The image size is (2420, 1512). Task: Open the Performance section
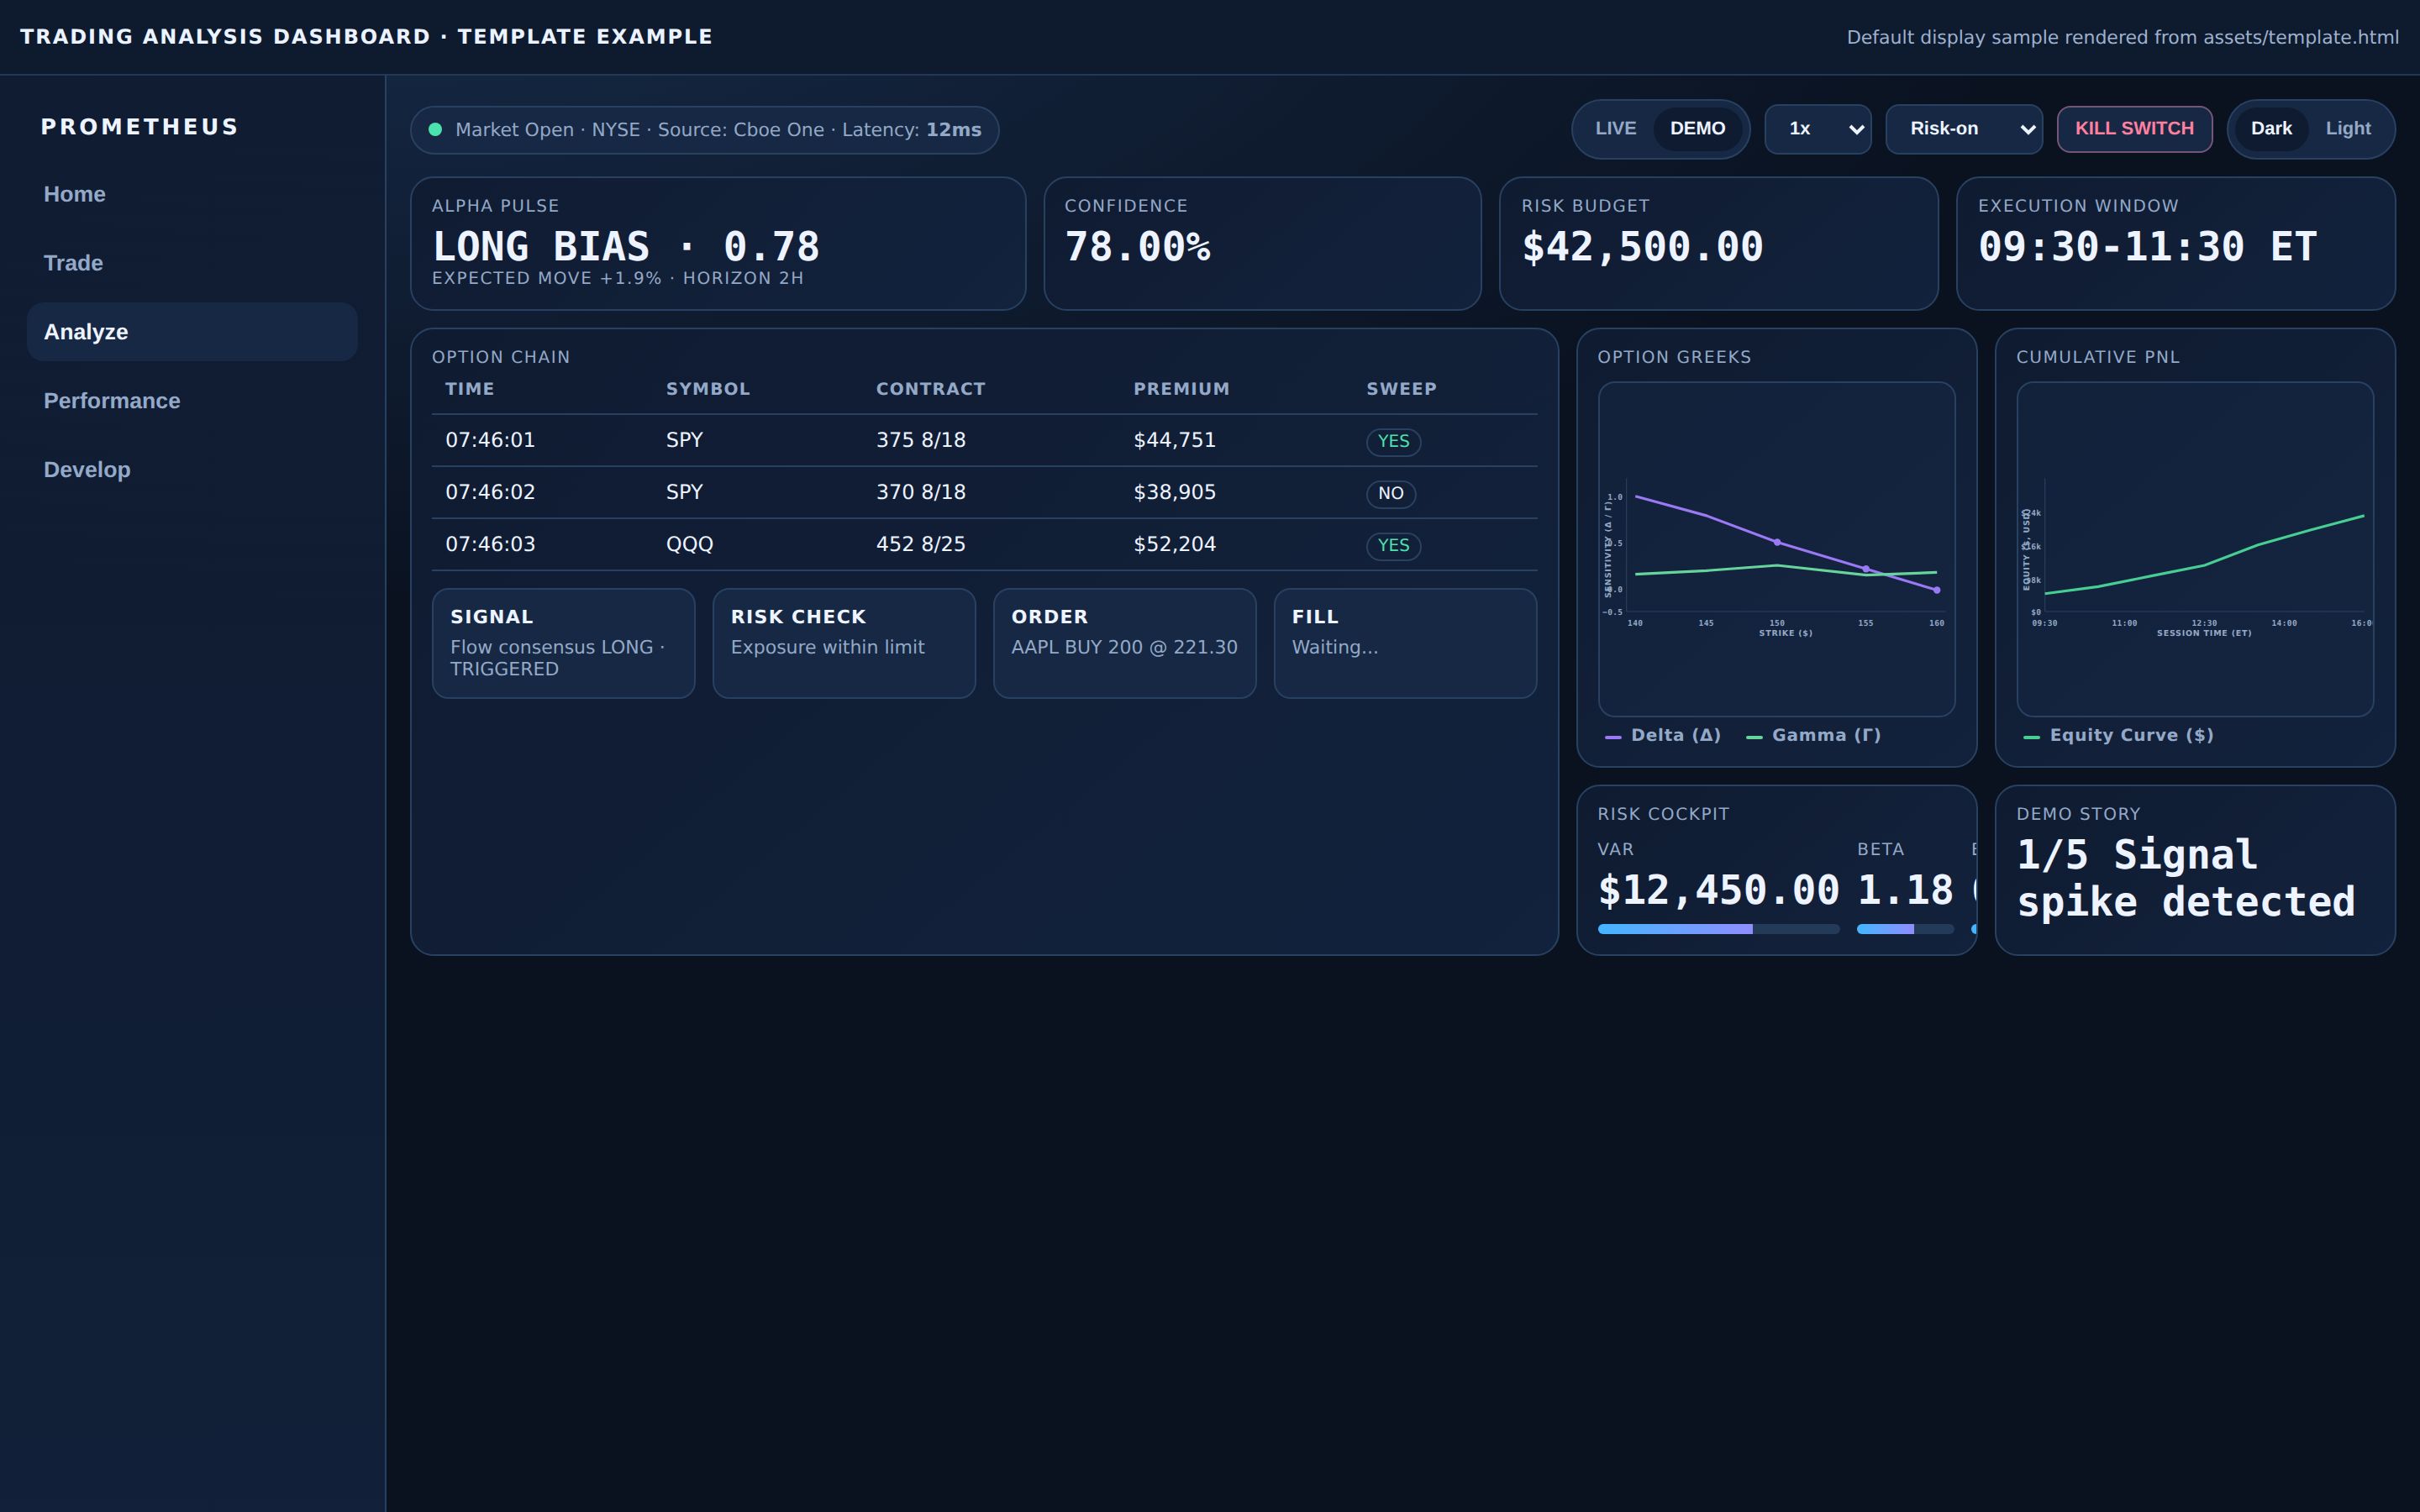click(x=192, y=401)
